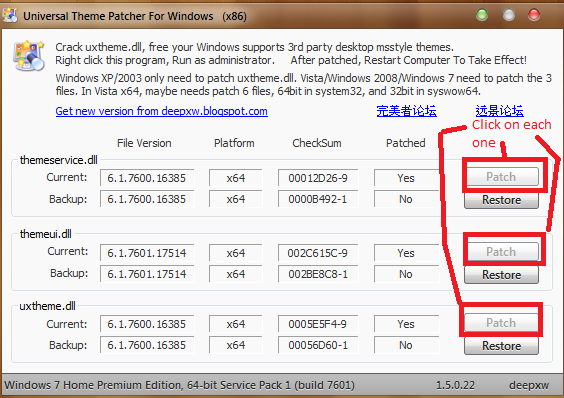
Task: Select themeui.dll backup version 6.1.7601.17514 field
Action: [x=147, y=274]
